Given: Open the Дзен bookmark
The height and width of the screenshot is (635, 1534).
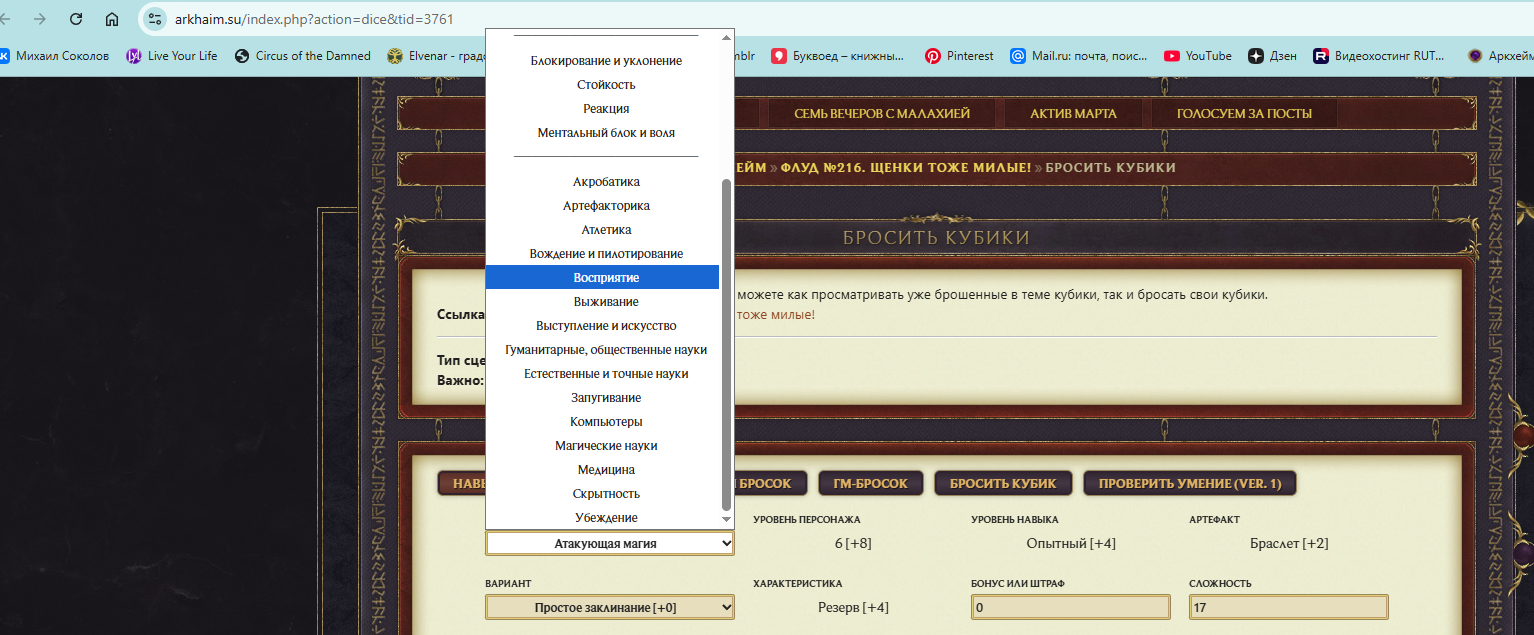Looking at the screenshot, I should [x=1272, y=56].
